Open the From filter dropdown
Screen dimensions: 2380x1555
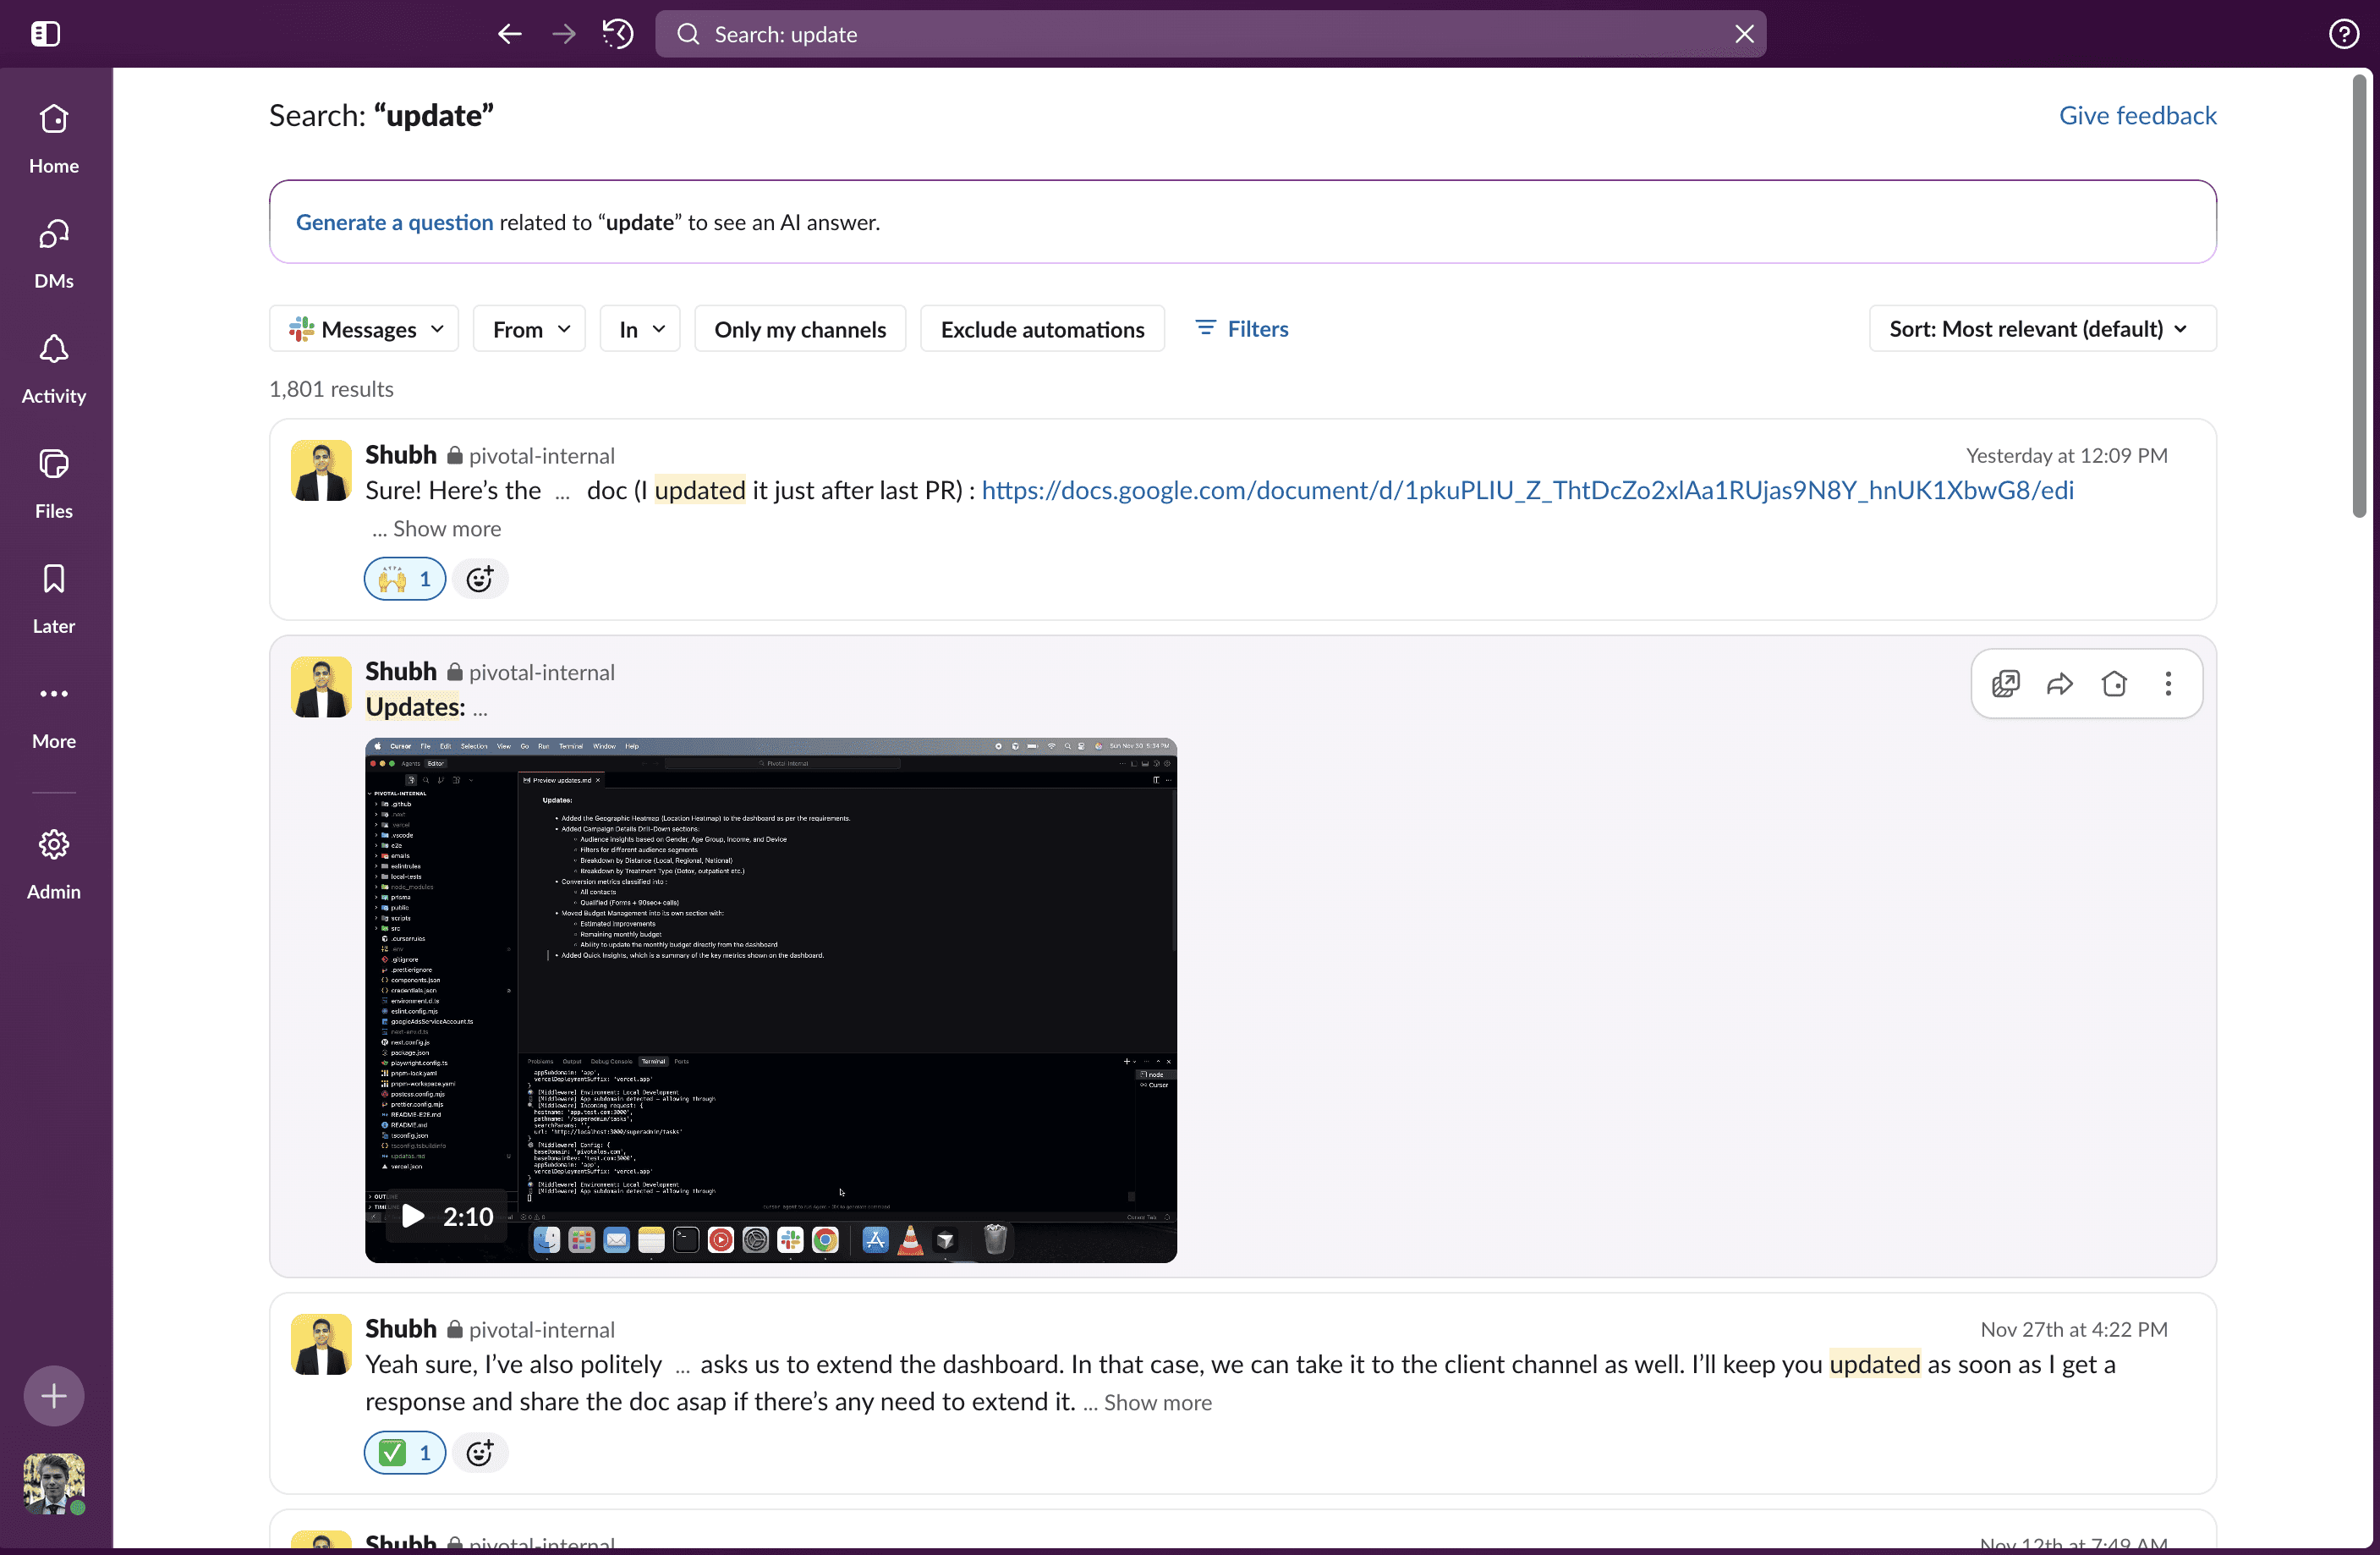pos(529,329)
